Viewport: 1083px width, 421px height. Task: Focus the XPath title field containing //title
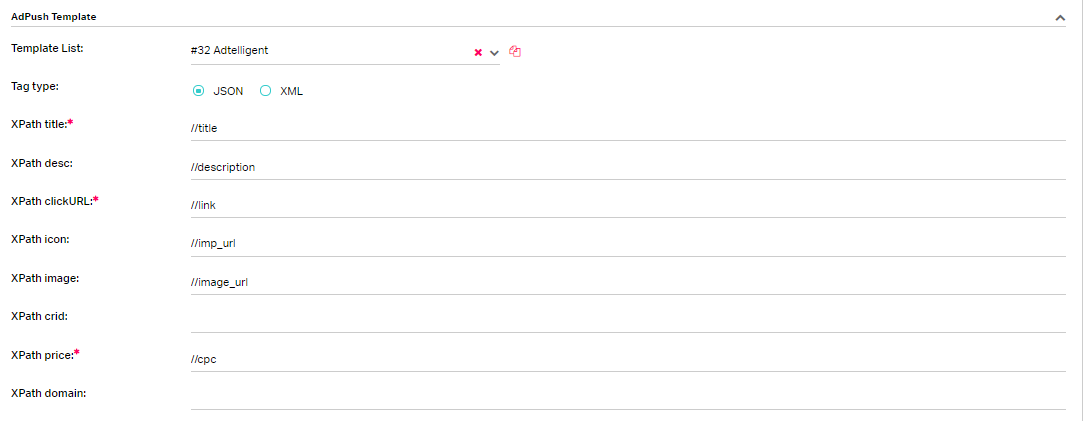click(629, 128)
